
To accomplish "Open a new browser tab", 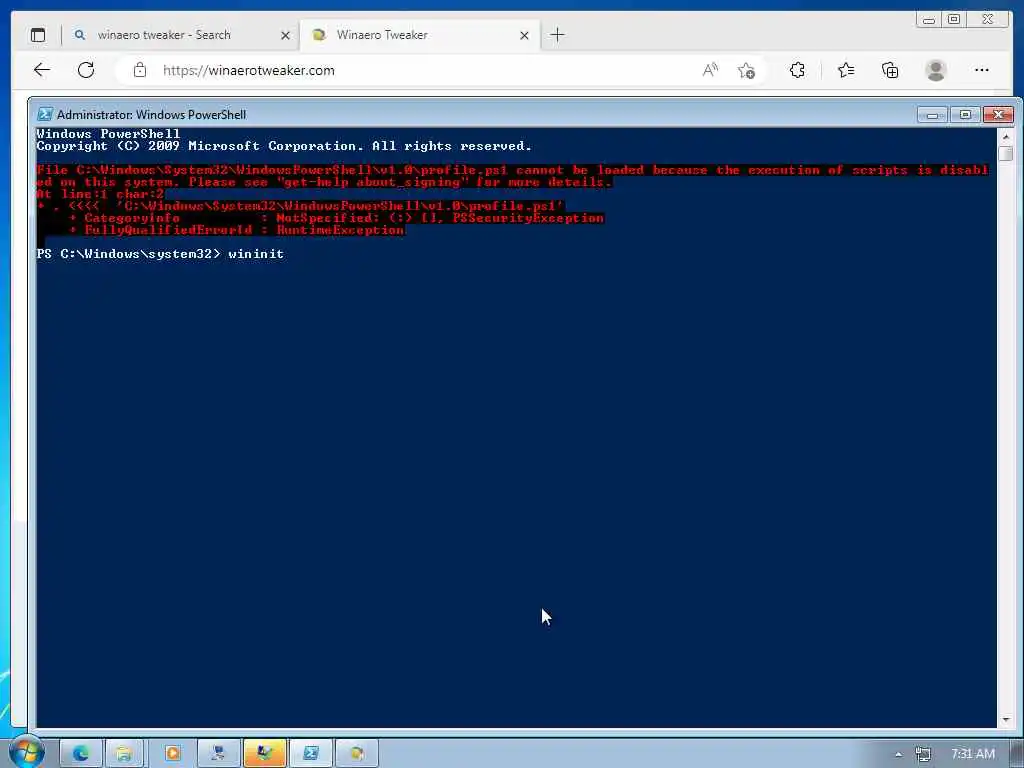I will 557,35.
